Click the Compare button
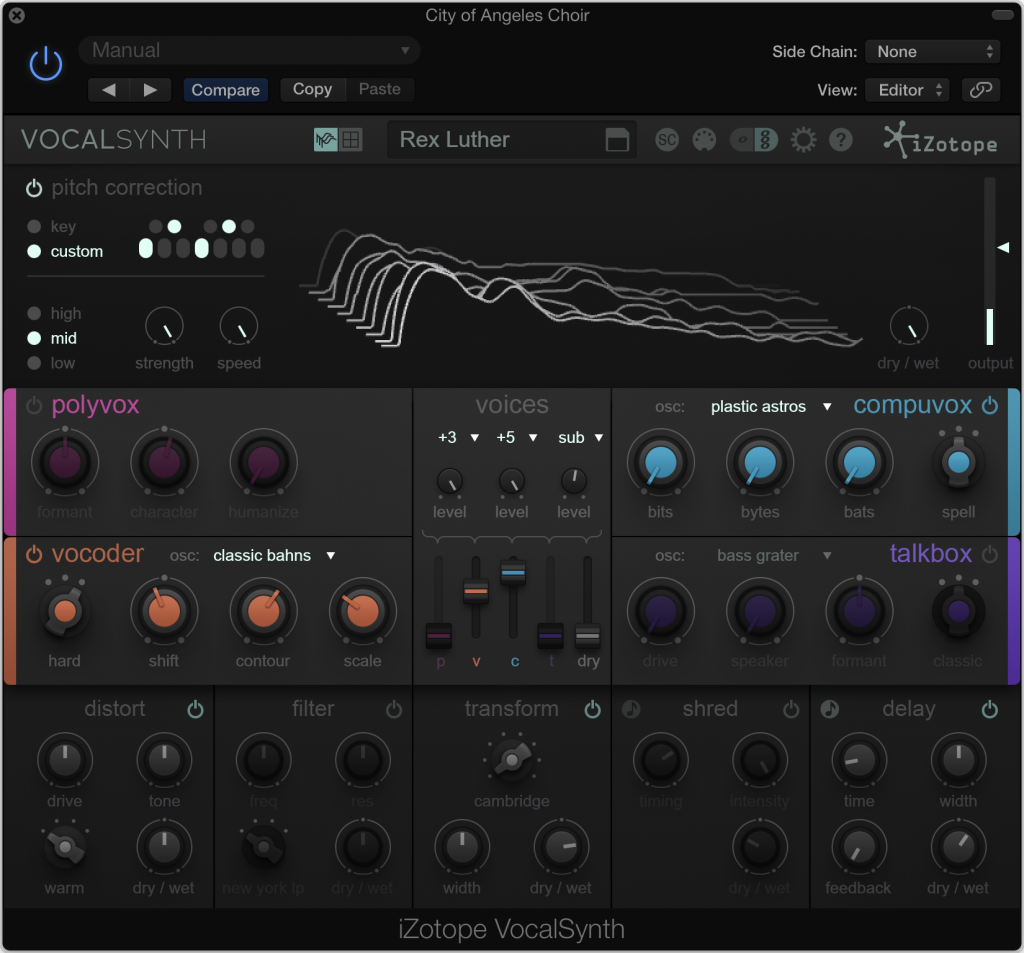1024x953 pixels. pyautogui.click(x=225, y=90)
